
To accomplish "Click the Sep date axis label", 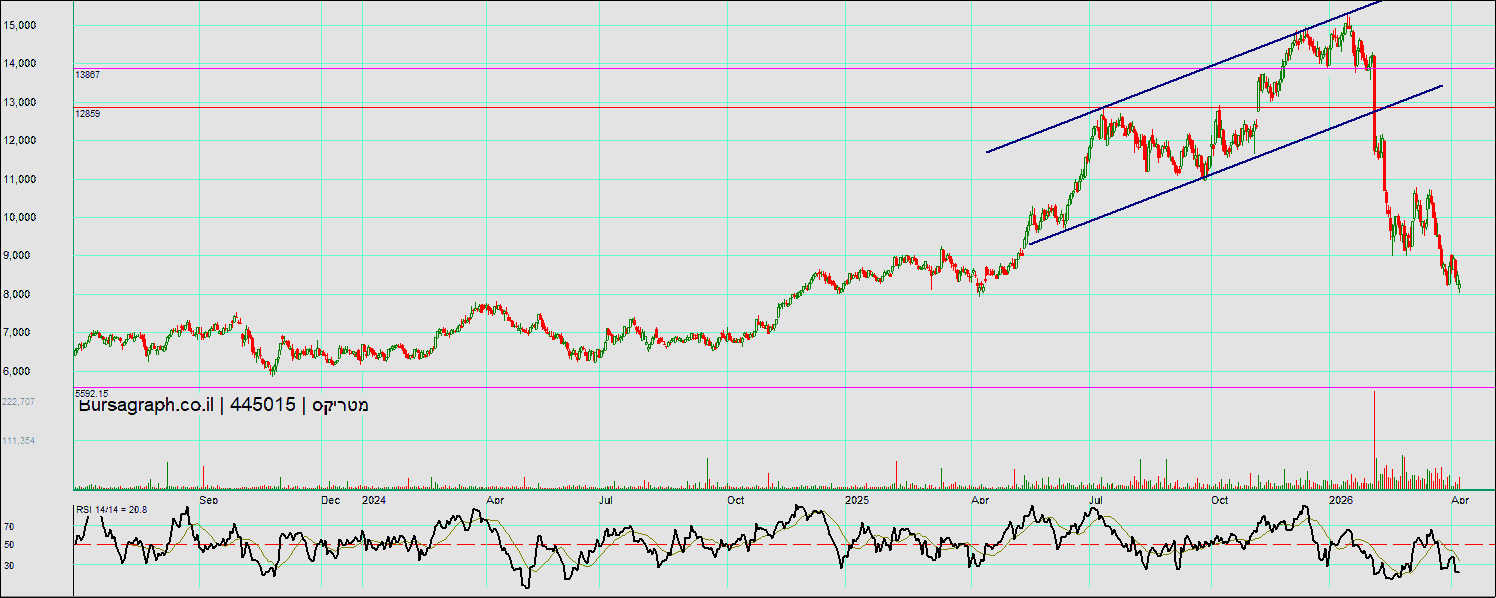I will [208, 499].
